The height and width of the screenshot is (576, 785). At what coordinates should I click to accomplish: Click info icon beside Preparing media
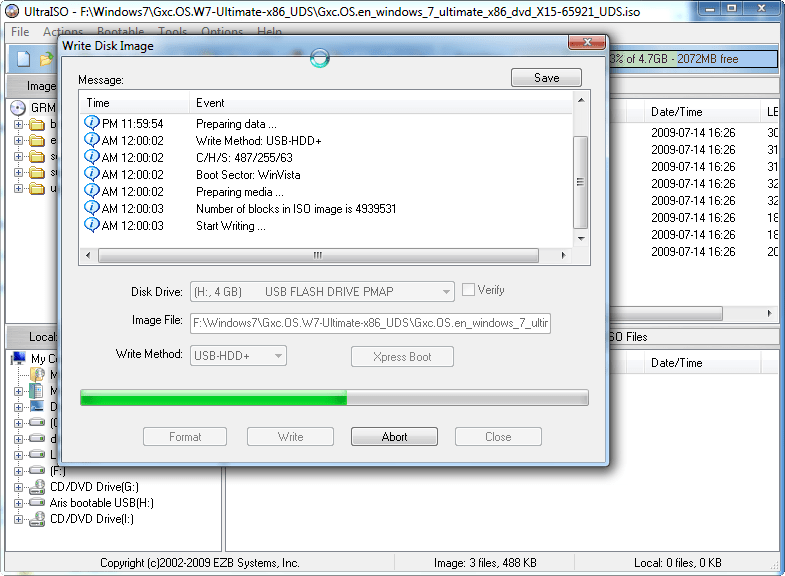point(92,191)
